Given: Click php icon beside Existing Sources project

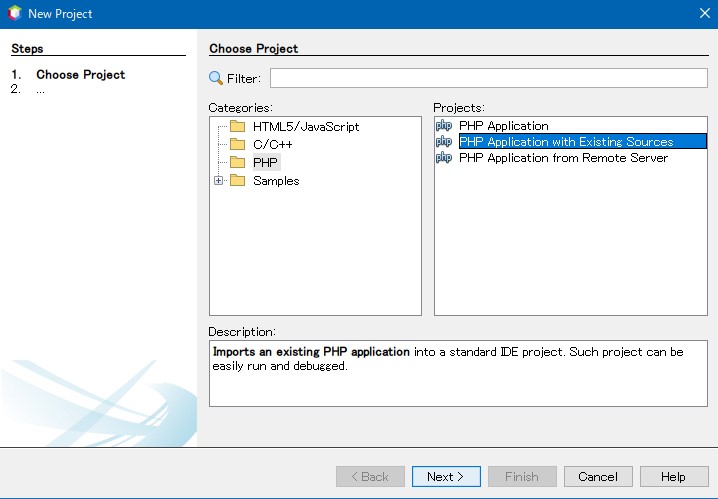Looking at the screenshot, I should [444, 141].
